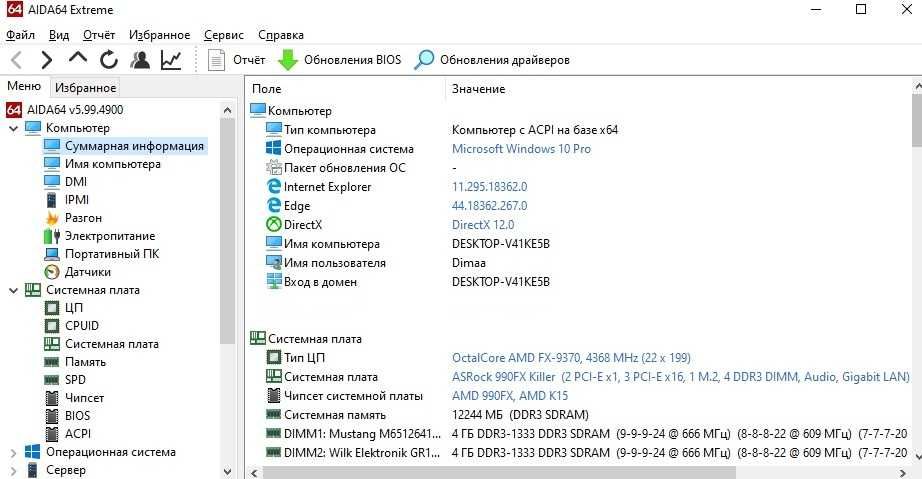Open the Избранное menu in the menu bar
922x479 pixels.
pos(159,35)
